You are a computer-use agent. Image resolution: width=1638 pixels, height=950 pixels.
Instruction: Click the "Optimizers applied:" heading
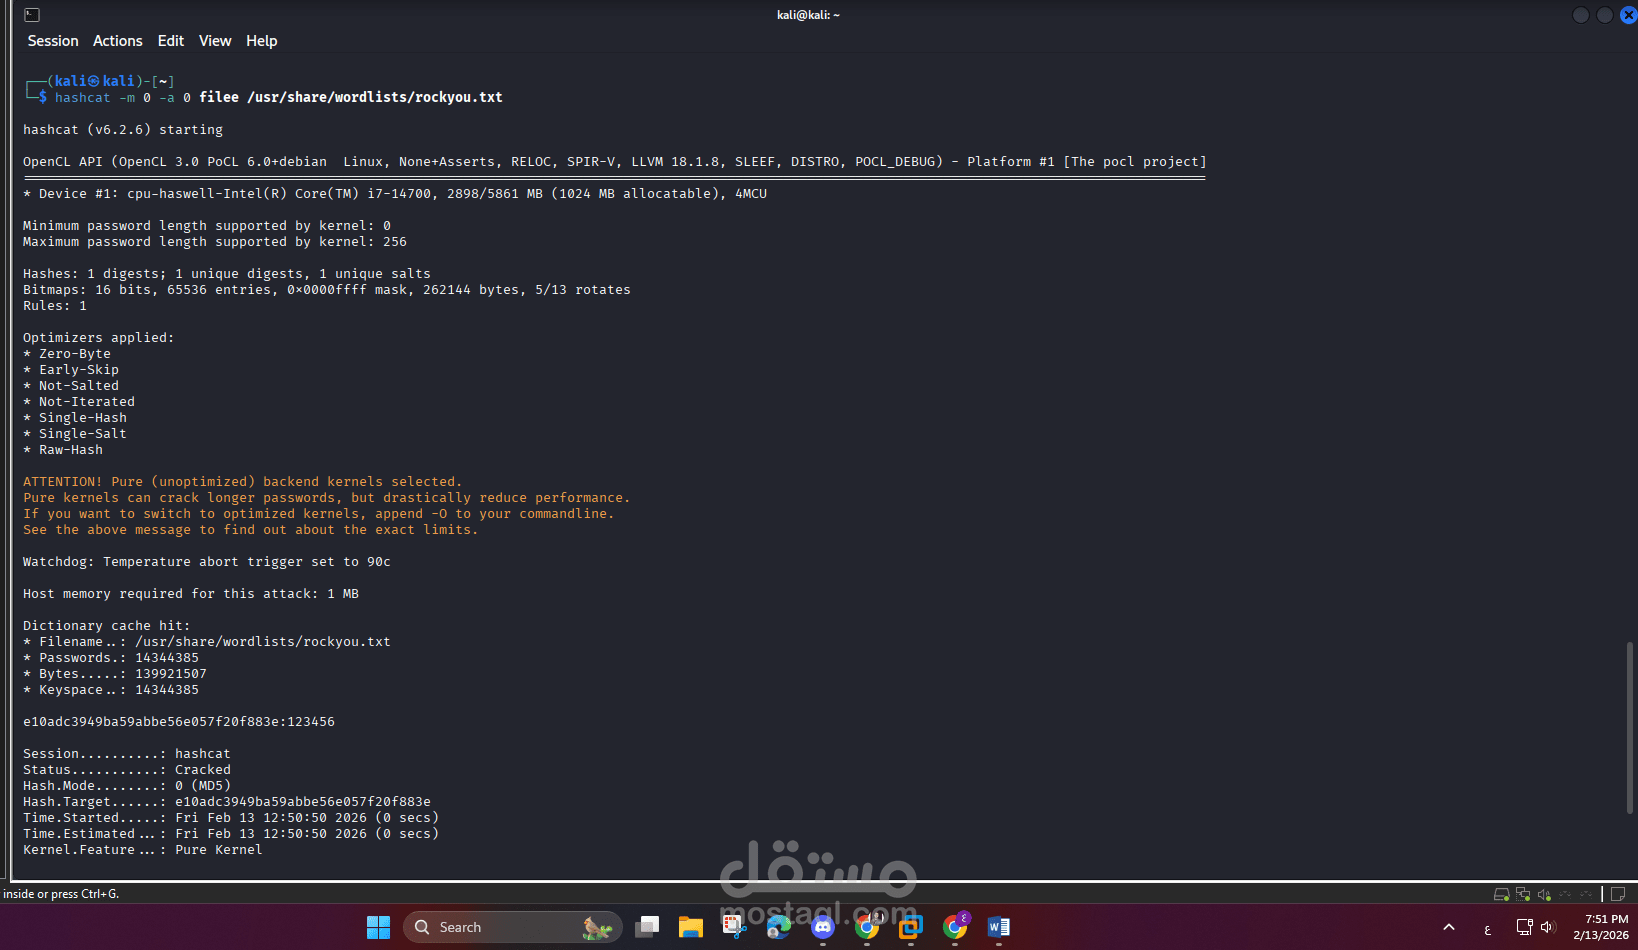pos(99,338)
